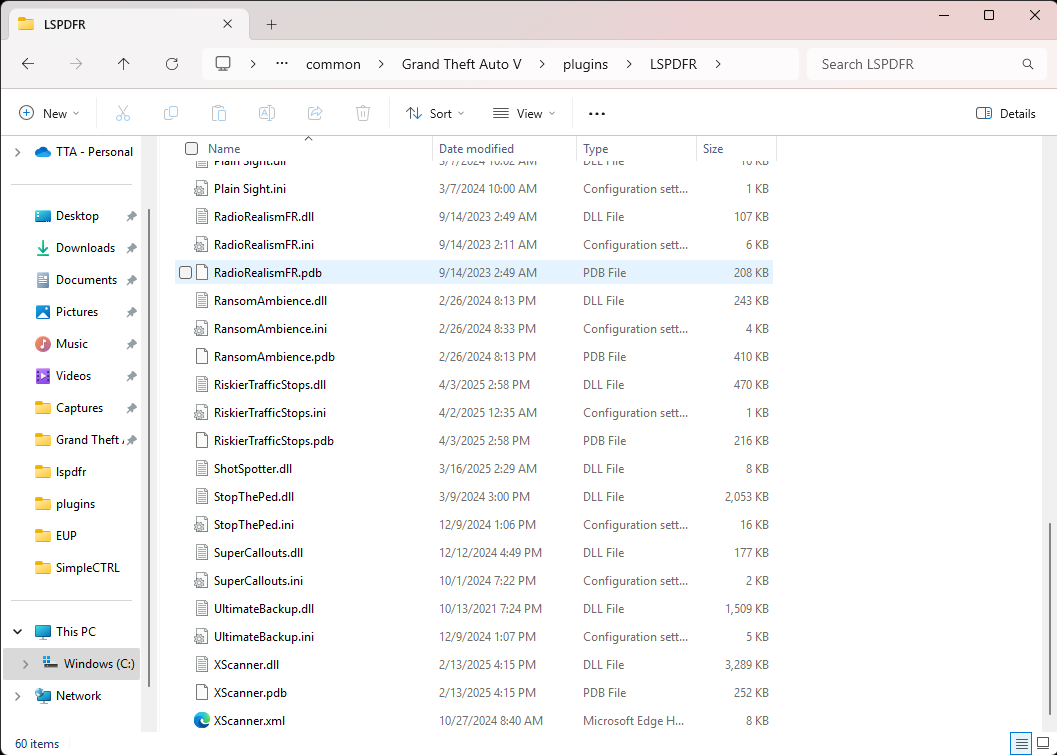
Task: Click the XScanner.xml Edge file icon
Action: point(202,721)
